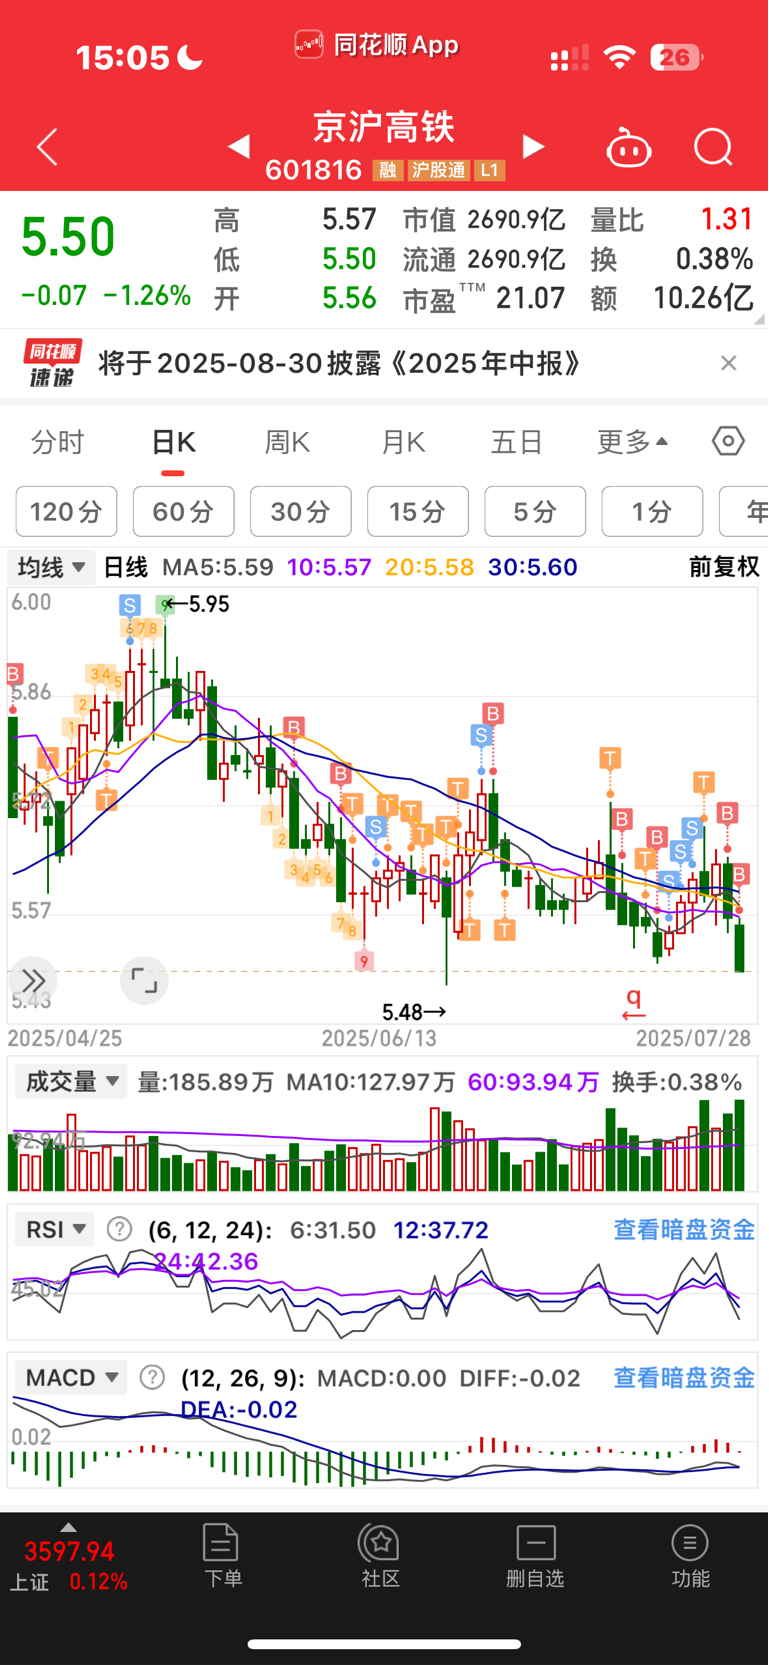Change 前复权 adjustment mode
This screenshot has height=1665, width=769.
[724, 567]
